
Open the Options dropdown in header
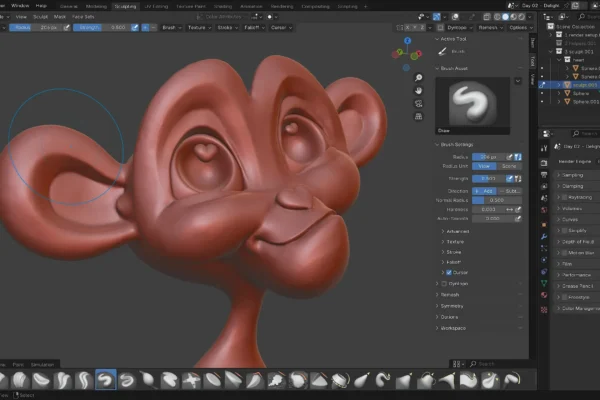(521, 28)
